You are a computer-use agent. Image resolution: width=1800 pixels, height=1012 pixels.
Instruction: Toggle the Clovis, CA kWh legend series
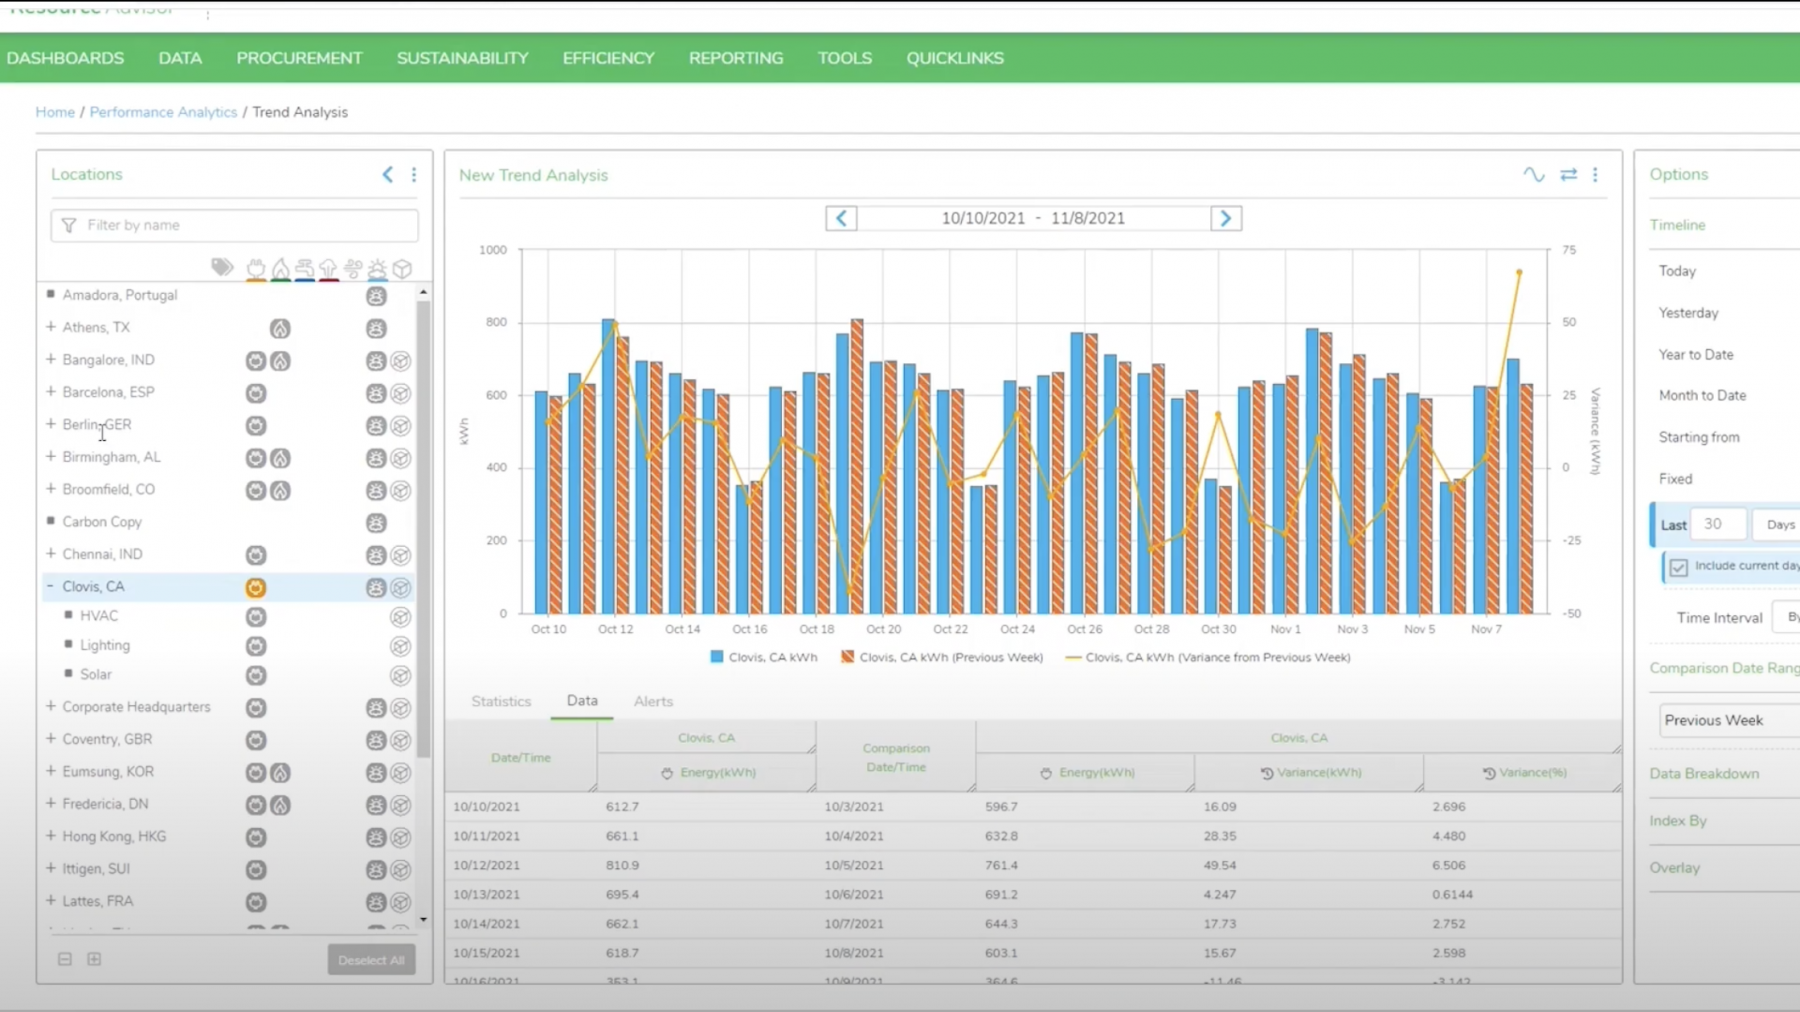(x=764, y=657)
